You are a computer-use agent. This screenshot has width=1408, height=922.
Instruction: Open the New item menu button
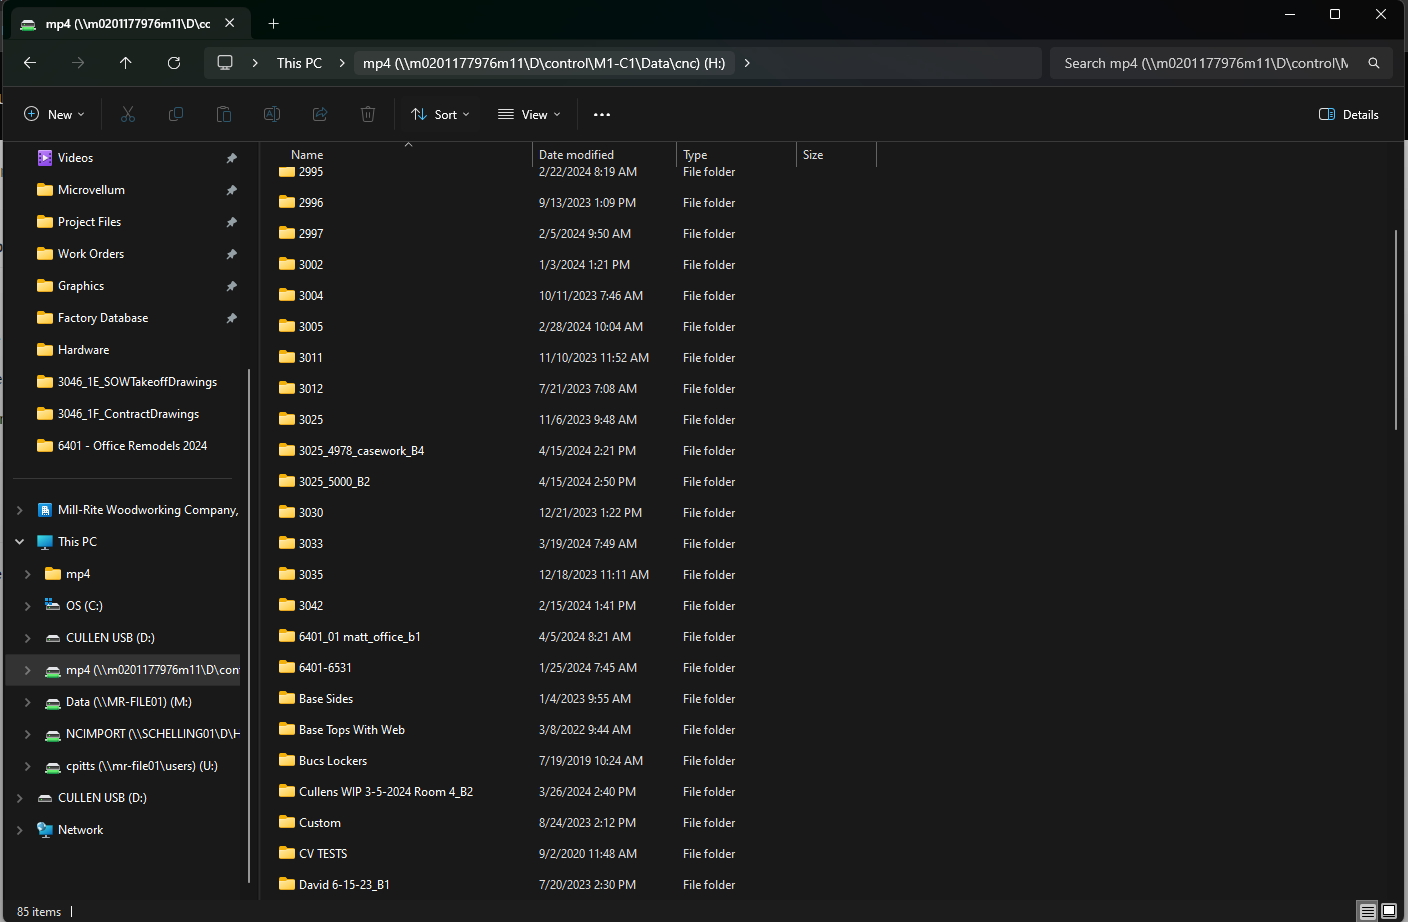[54, 114]
